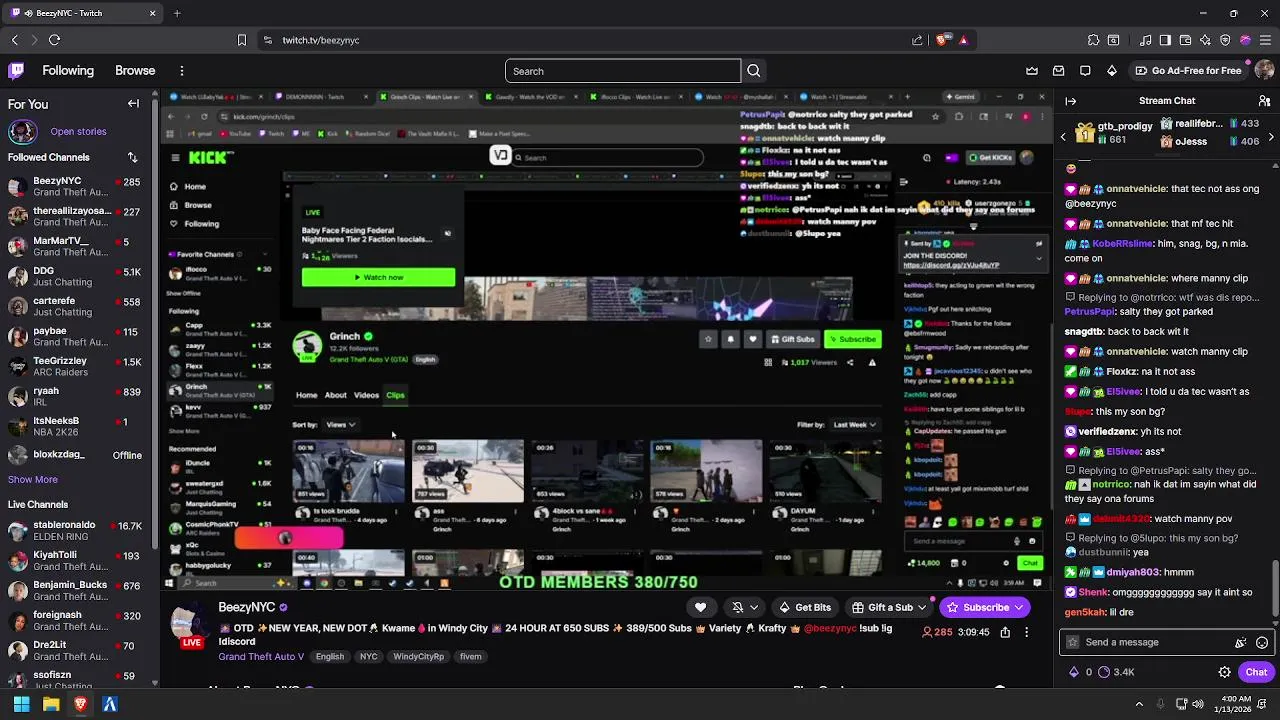The width and height of the screenshot is (1280, 720).
Task: Open the whispers speech bubble icon
Action: click(1085, 71)
